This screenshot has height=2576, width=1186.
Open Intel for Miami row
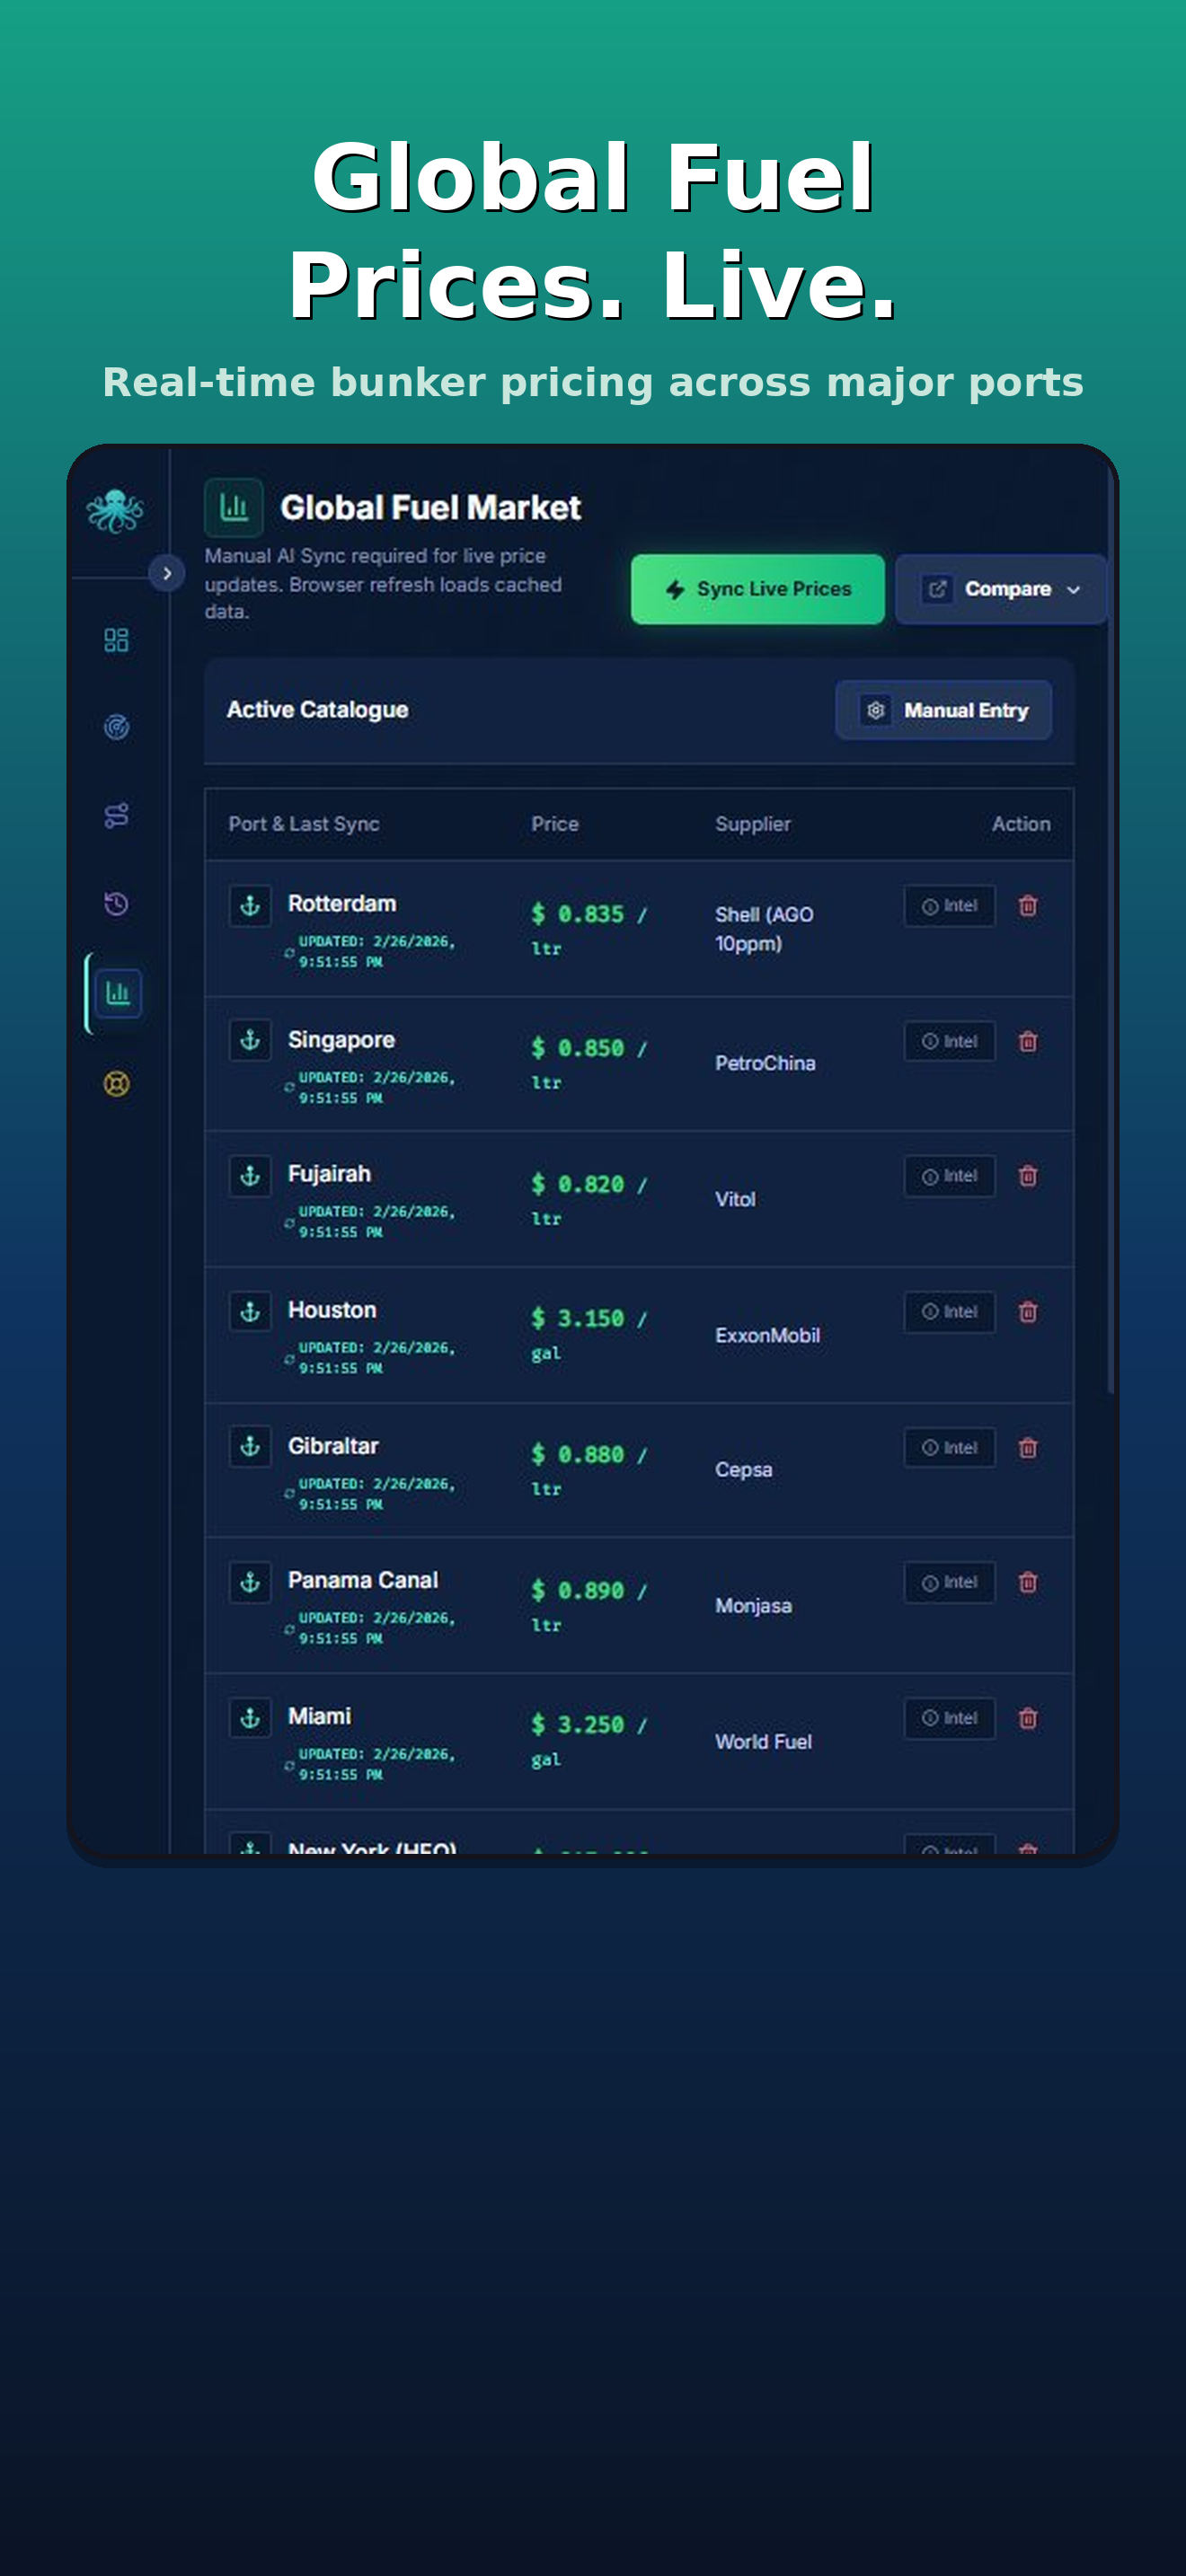tap(949, 1718)
